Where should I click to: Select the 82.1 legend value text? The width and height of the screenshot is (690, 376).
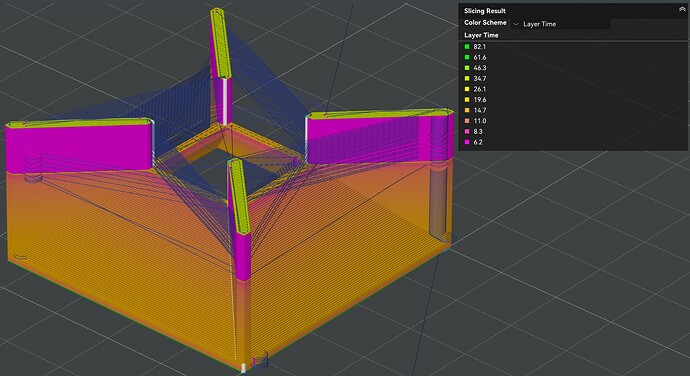[480, 47]
